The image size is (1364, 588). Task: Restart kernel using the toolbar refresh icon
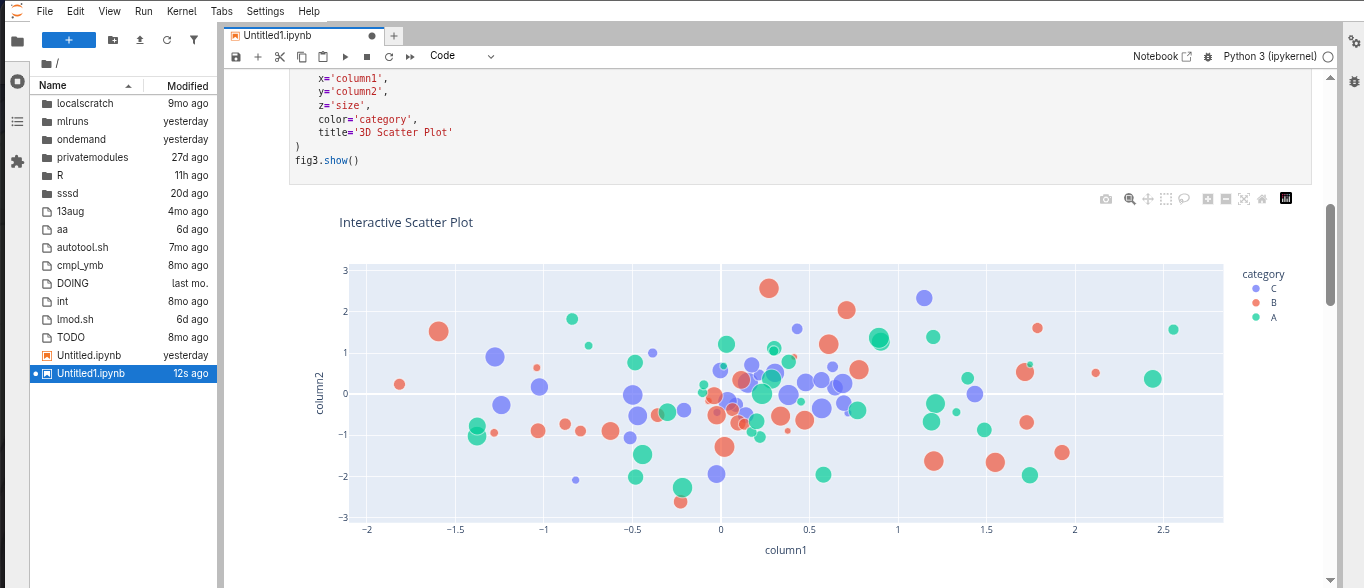tap(388, 57)
